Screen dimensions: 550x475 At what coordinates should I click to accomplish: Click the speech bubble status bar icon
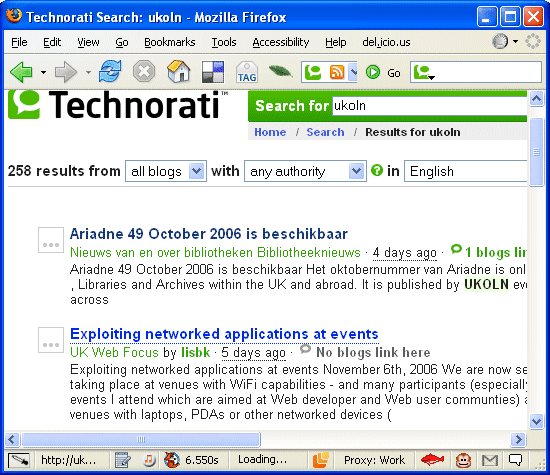516,460
